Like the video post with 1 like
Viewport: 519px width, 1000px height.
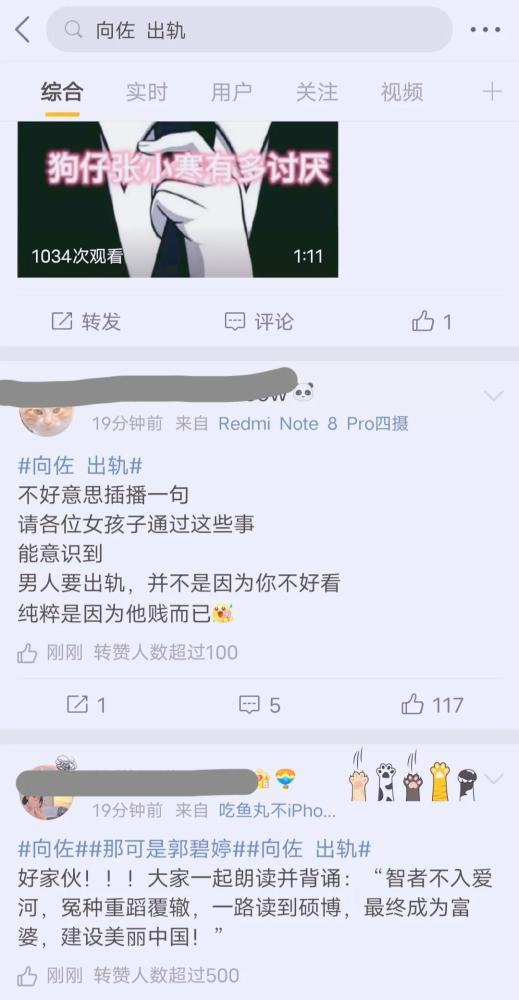(x=432, y=321)
